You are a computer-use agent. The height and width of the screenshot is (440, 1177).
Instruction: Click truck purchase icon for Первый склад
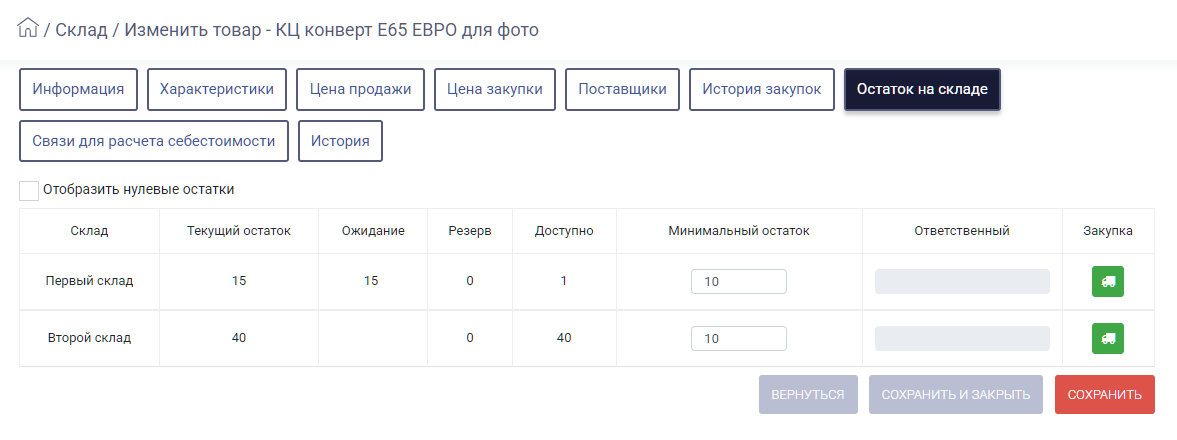coord(1107,282)
